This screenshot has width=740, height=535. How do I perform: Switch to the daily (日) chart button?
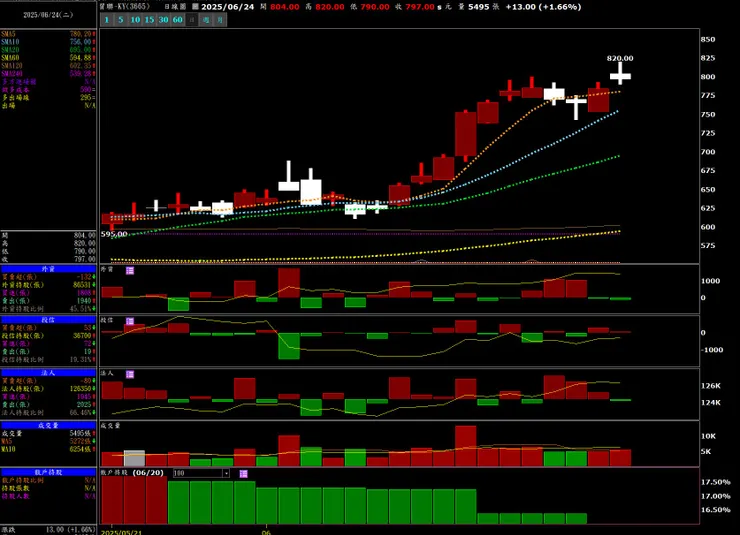(x=192, y=20)
